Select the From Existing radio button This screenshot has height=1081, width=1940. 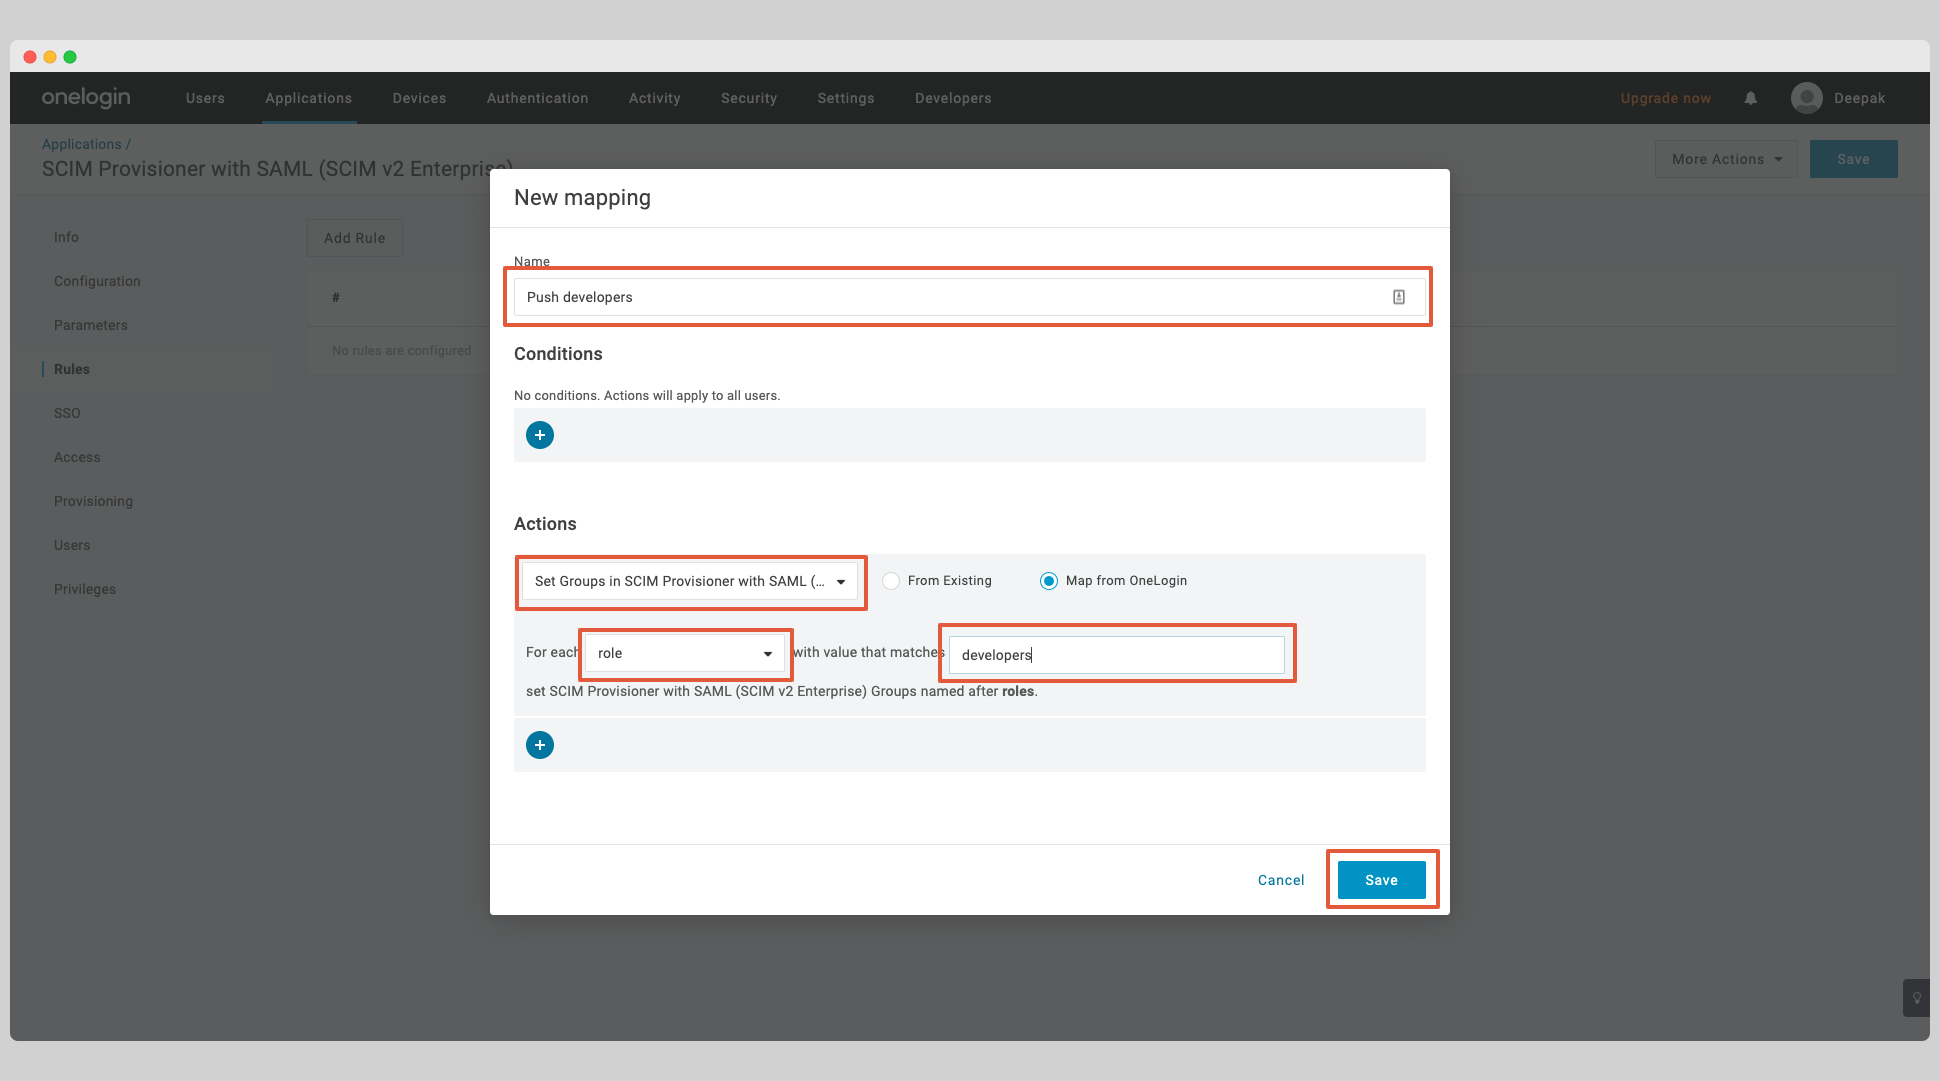[x=890, y=580]
